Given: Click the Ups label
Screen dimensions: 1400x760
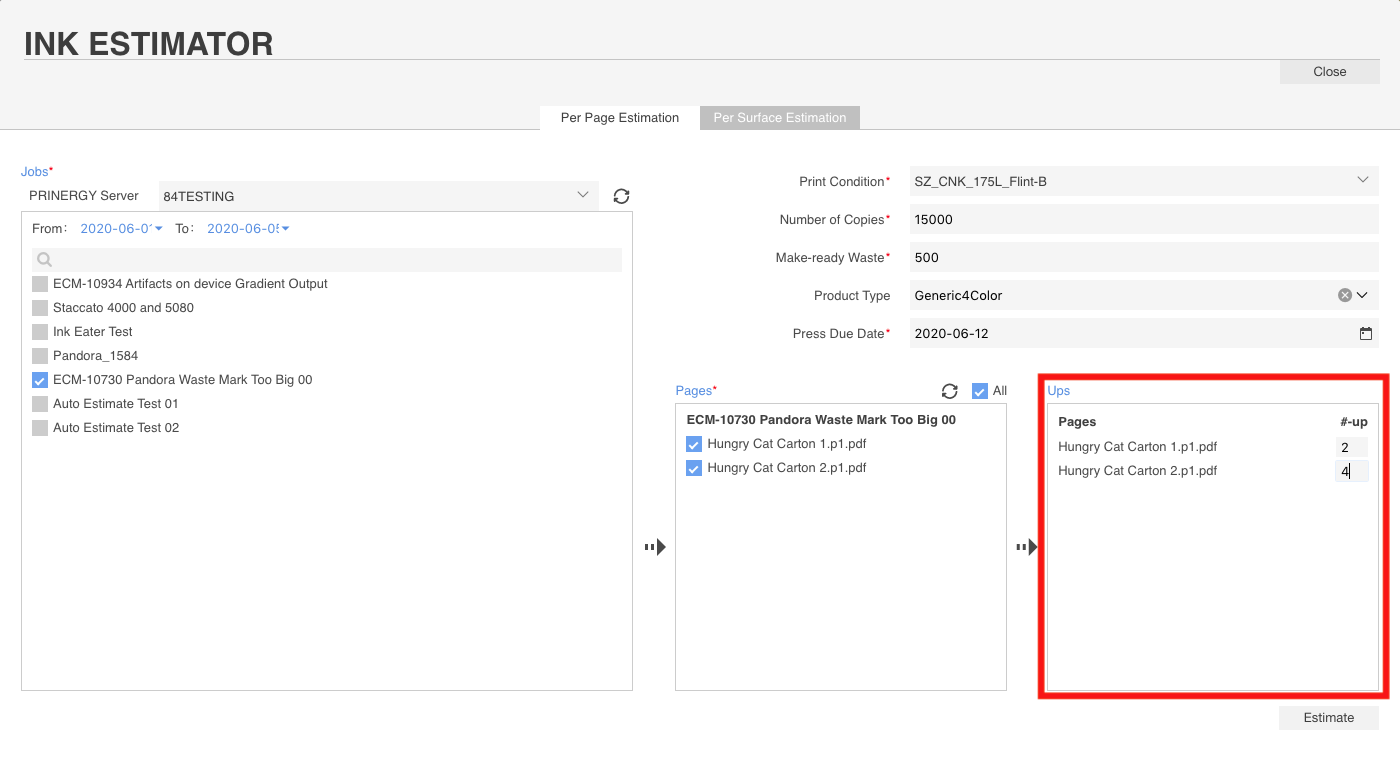Looking at the screenshot, I should (x=1059, y=391).
